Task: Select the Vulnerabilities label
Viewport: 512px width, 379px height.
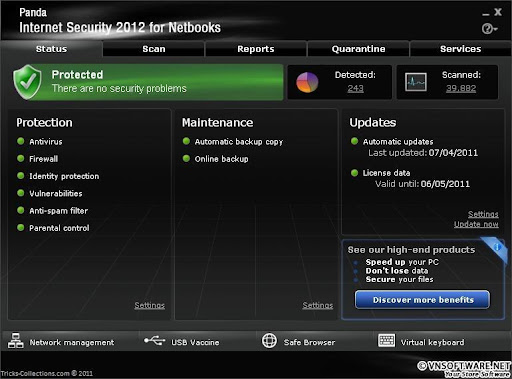Action: (56, 194)
